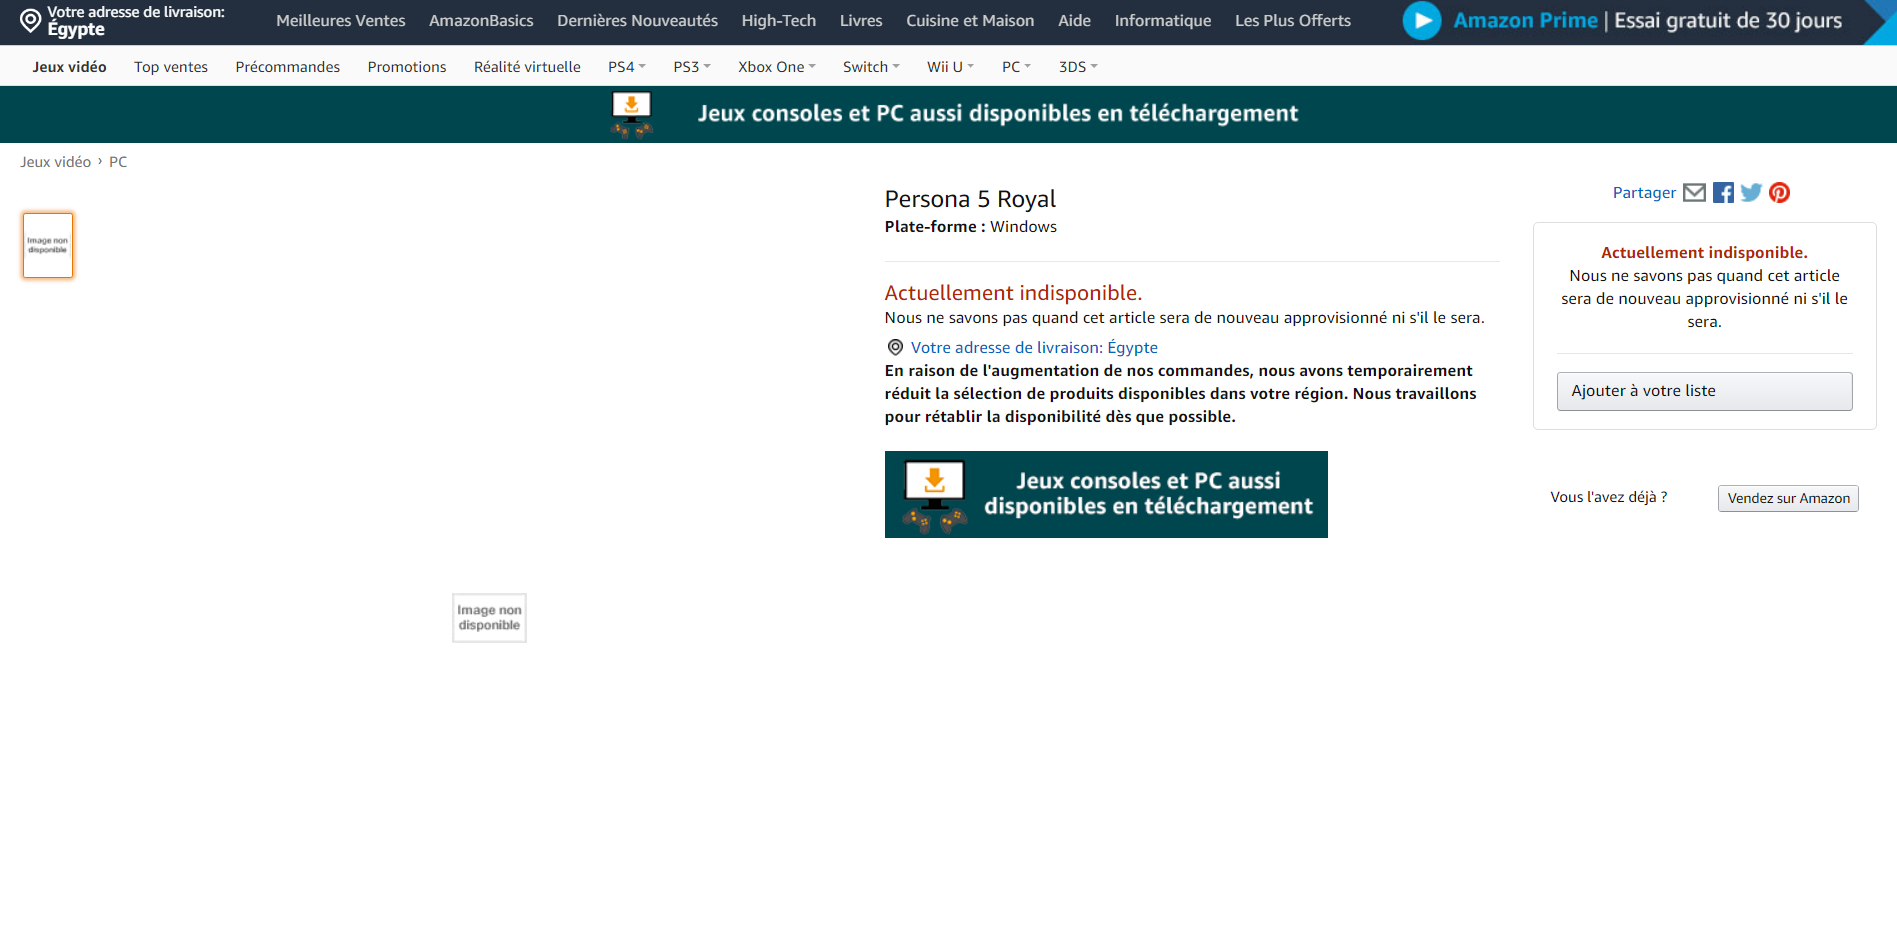
Task: Open the Aide help page
Action: tap(1075, 21)
